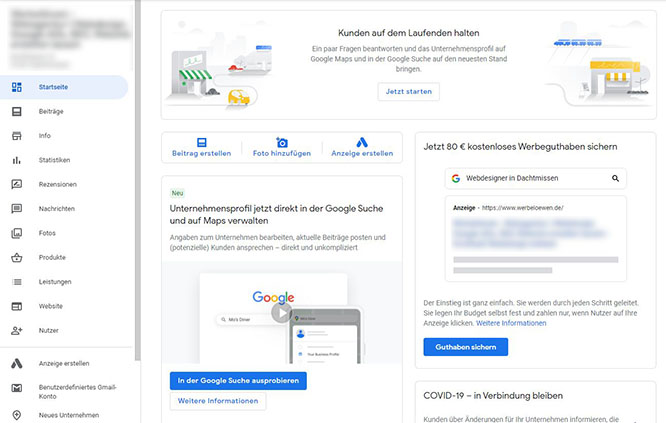Image resolution: width=666 pixels, height=423 pixels.
Task: Click the Produkte shopping basket icon
Action: [x=17, y=257]
